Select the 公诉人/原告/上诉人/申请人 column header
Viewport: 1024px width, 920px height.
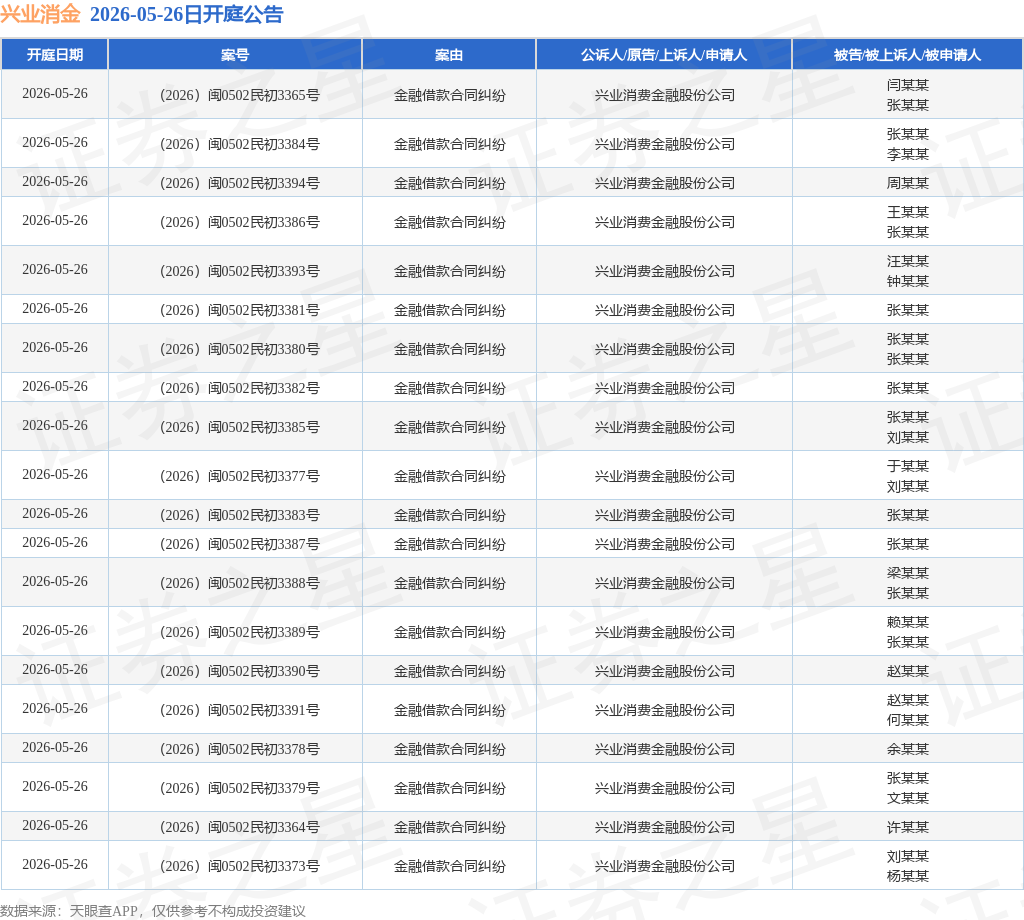coord(664,55)
